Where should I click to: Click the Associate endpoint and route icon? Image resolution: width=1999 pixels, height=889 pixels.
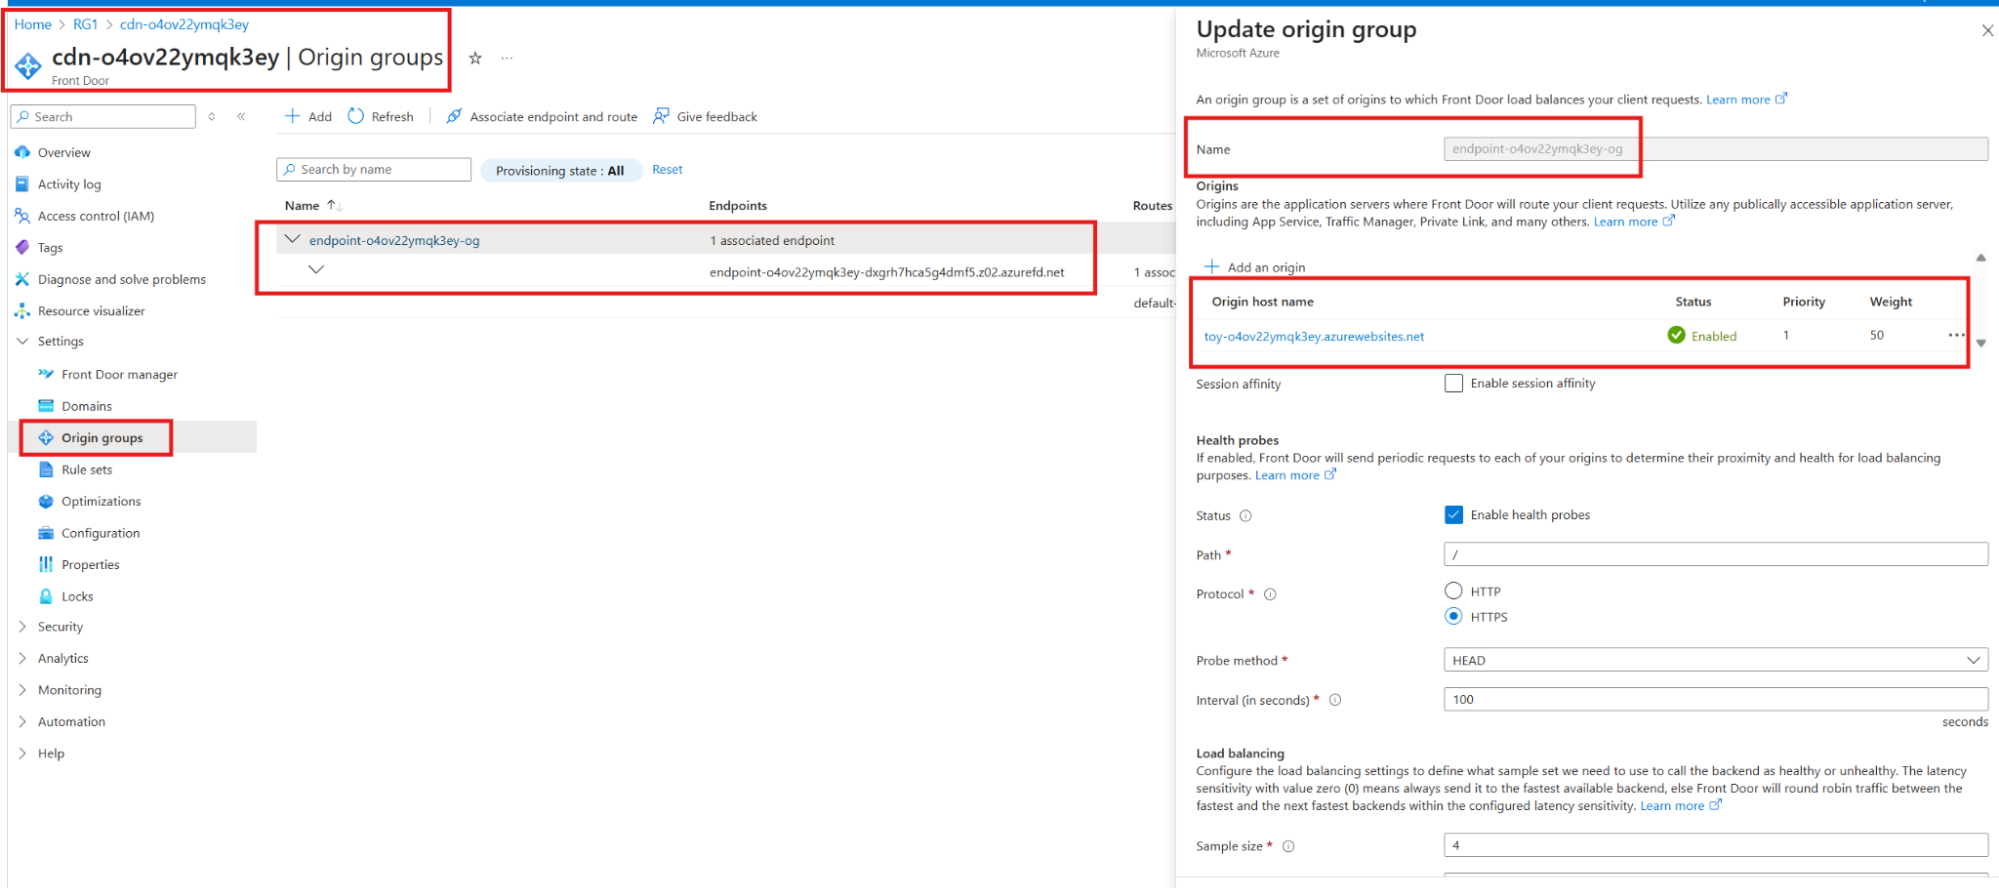click(454, 116)
